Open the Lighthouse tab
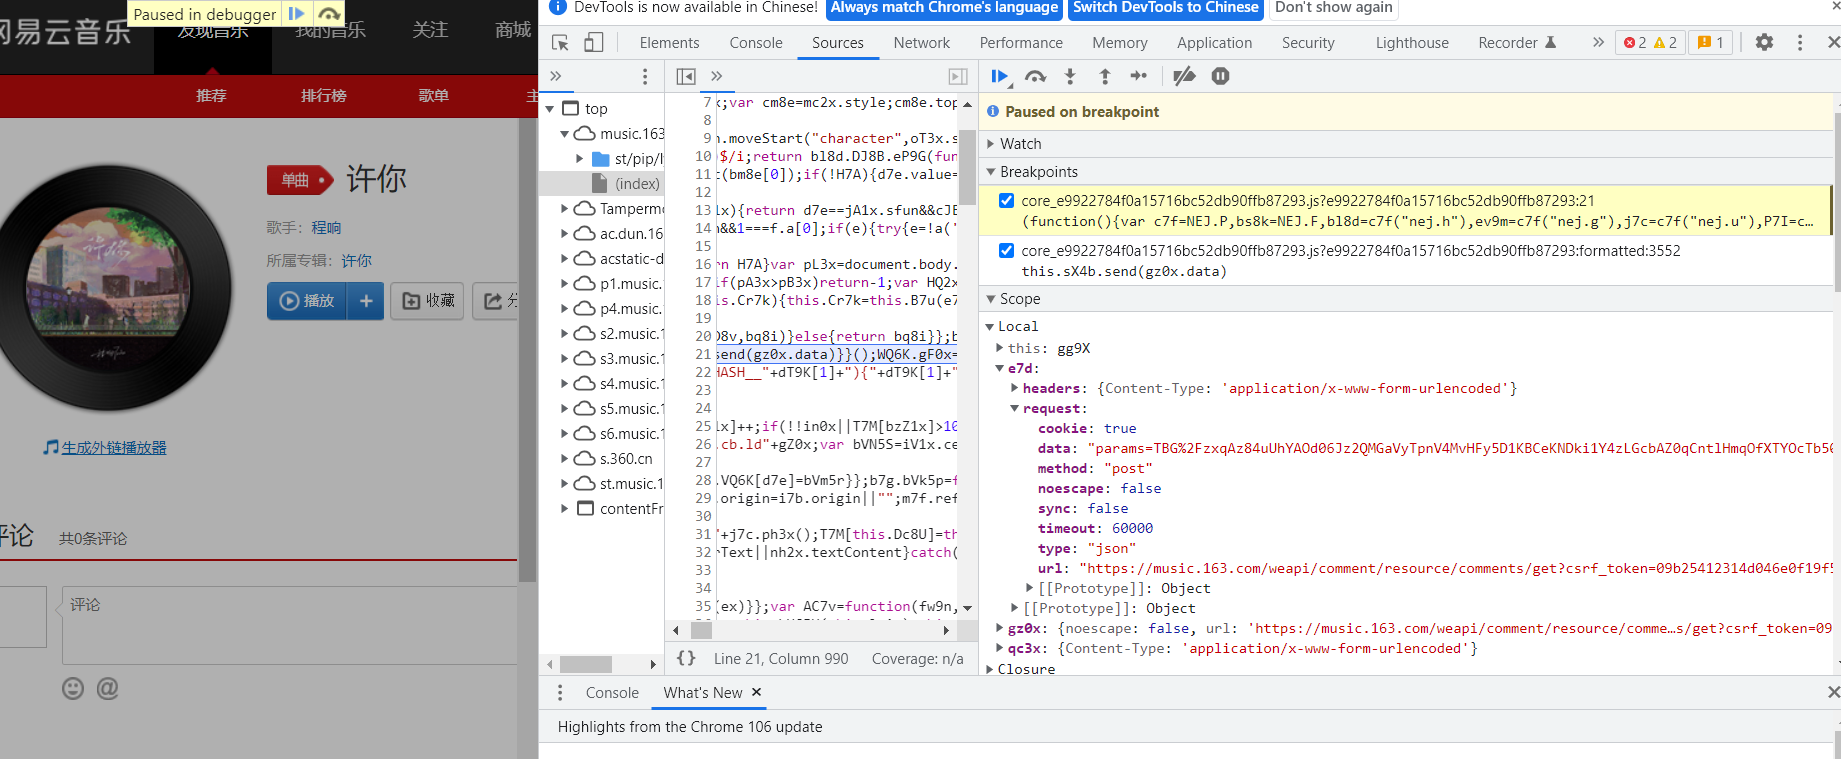Image resolution: width=1841 pixels, height=759 pixels. 1412,43
